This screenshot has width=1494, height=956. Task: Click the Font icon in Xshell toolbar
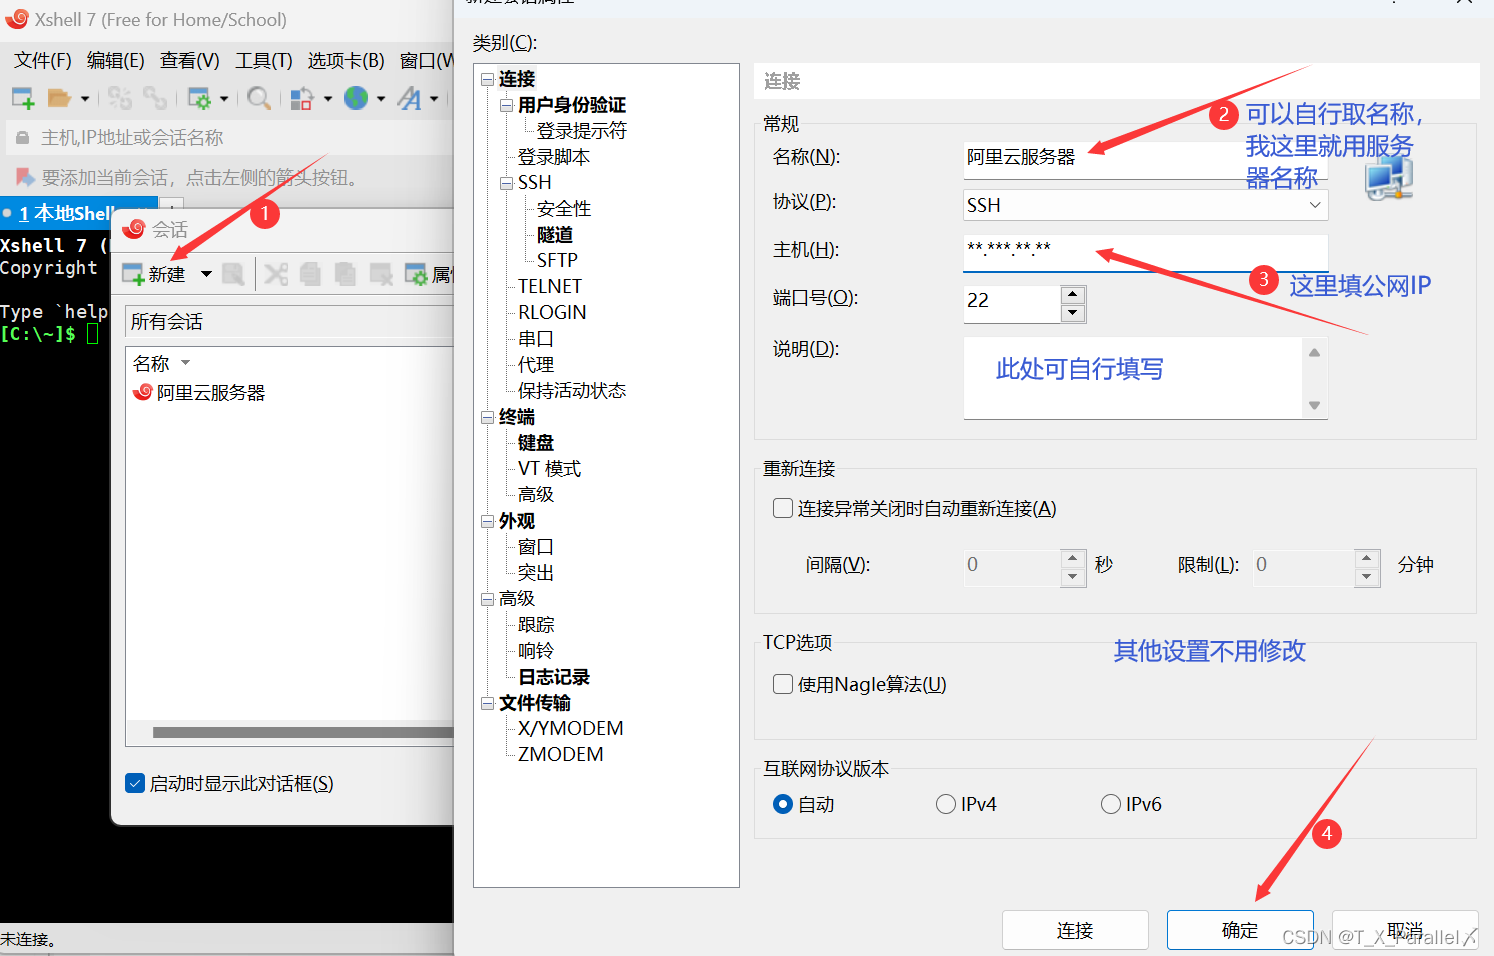[410, 98]
